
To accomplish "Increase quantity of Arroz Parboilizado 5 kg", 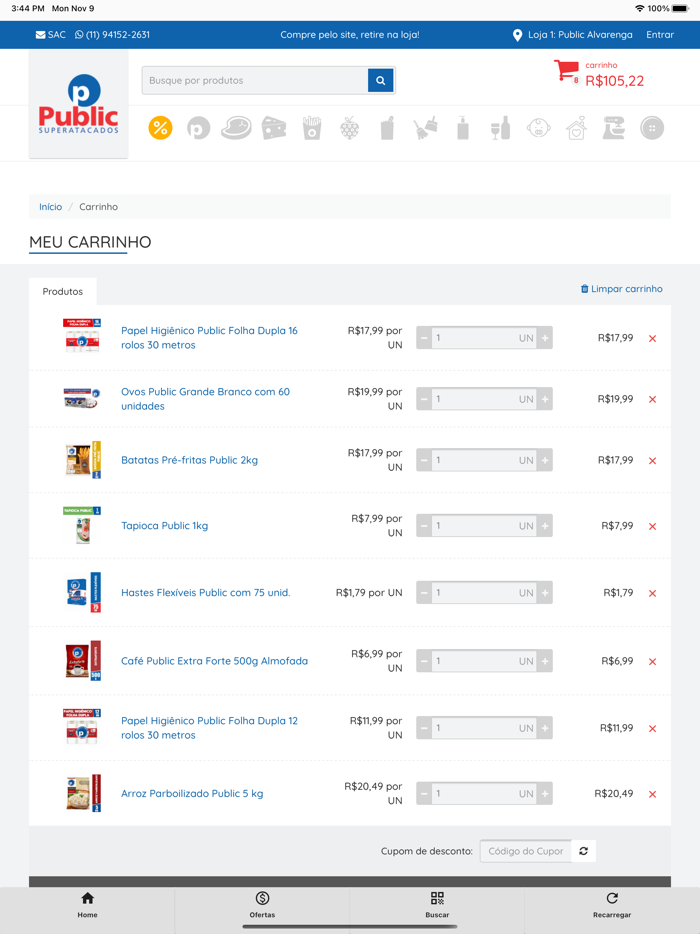I will point(545,793).
